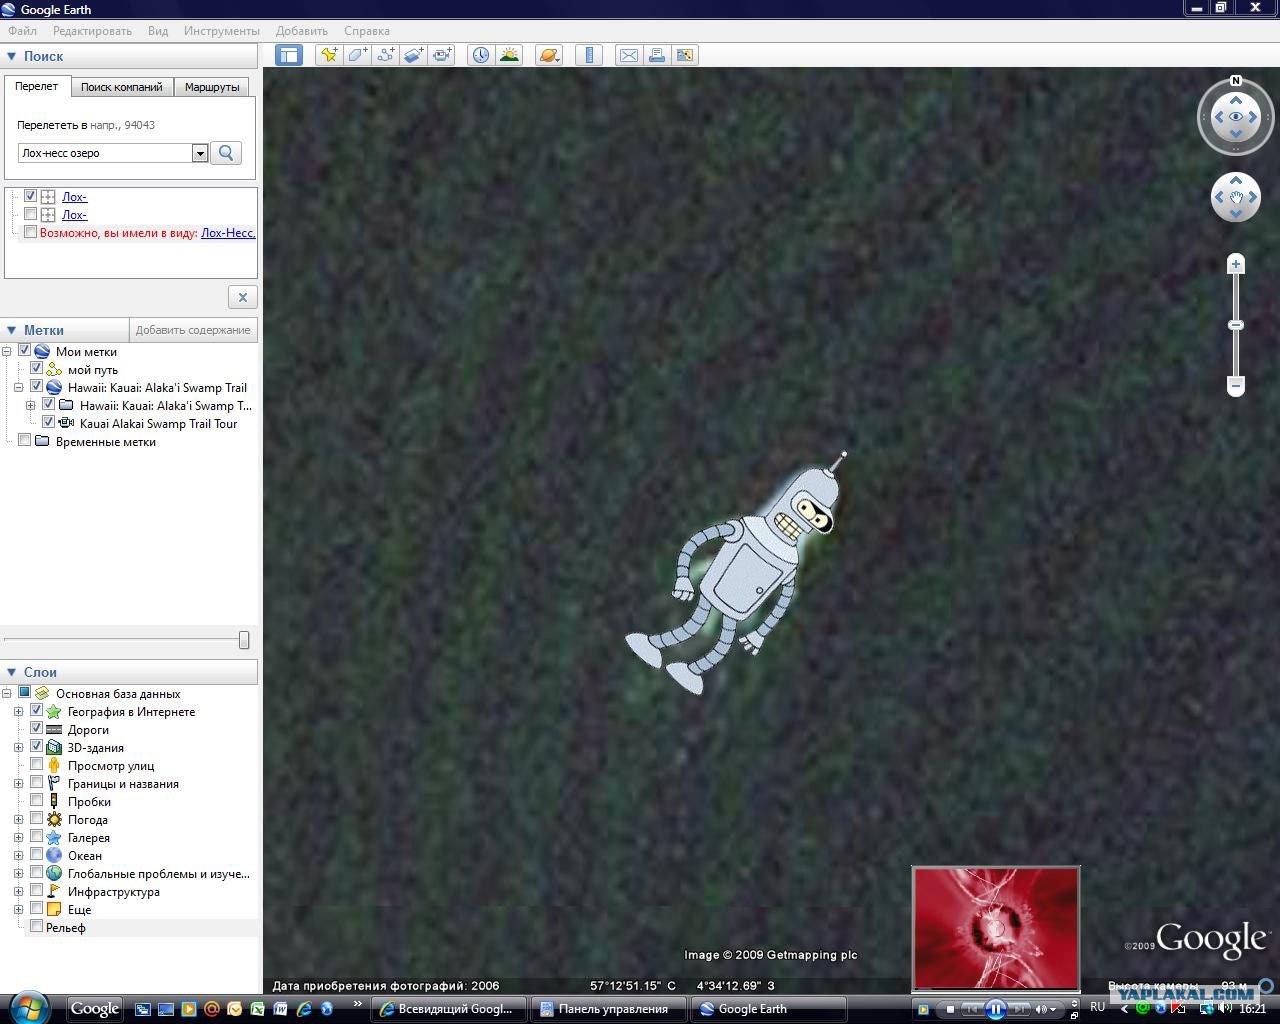Viewport: 1280px width, 1024px height.
Task: Collapse the Мои метки tree node
Action: [x=8, y=351]
